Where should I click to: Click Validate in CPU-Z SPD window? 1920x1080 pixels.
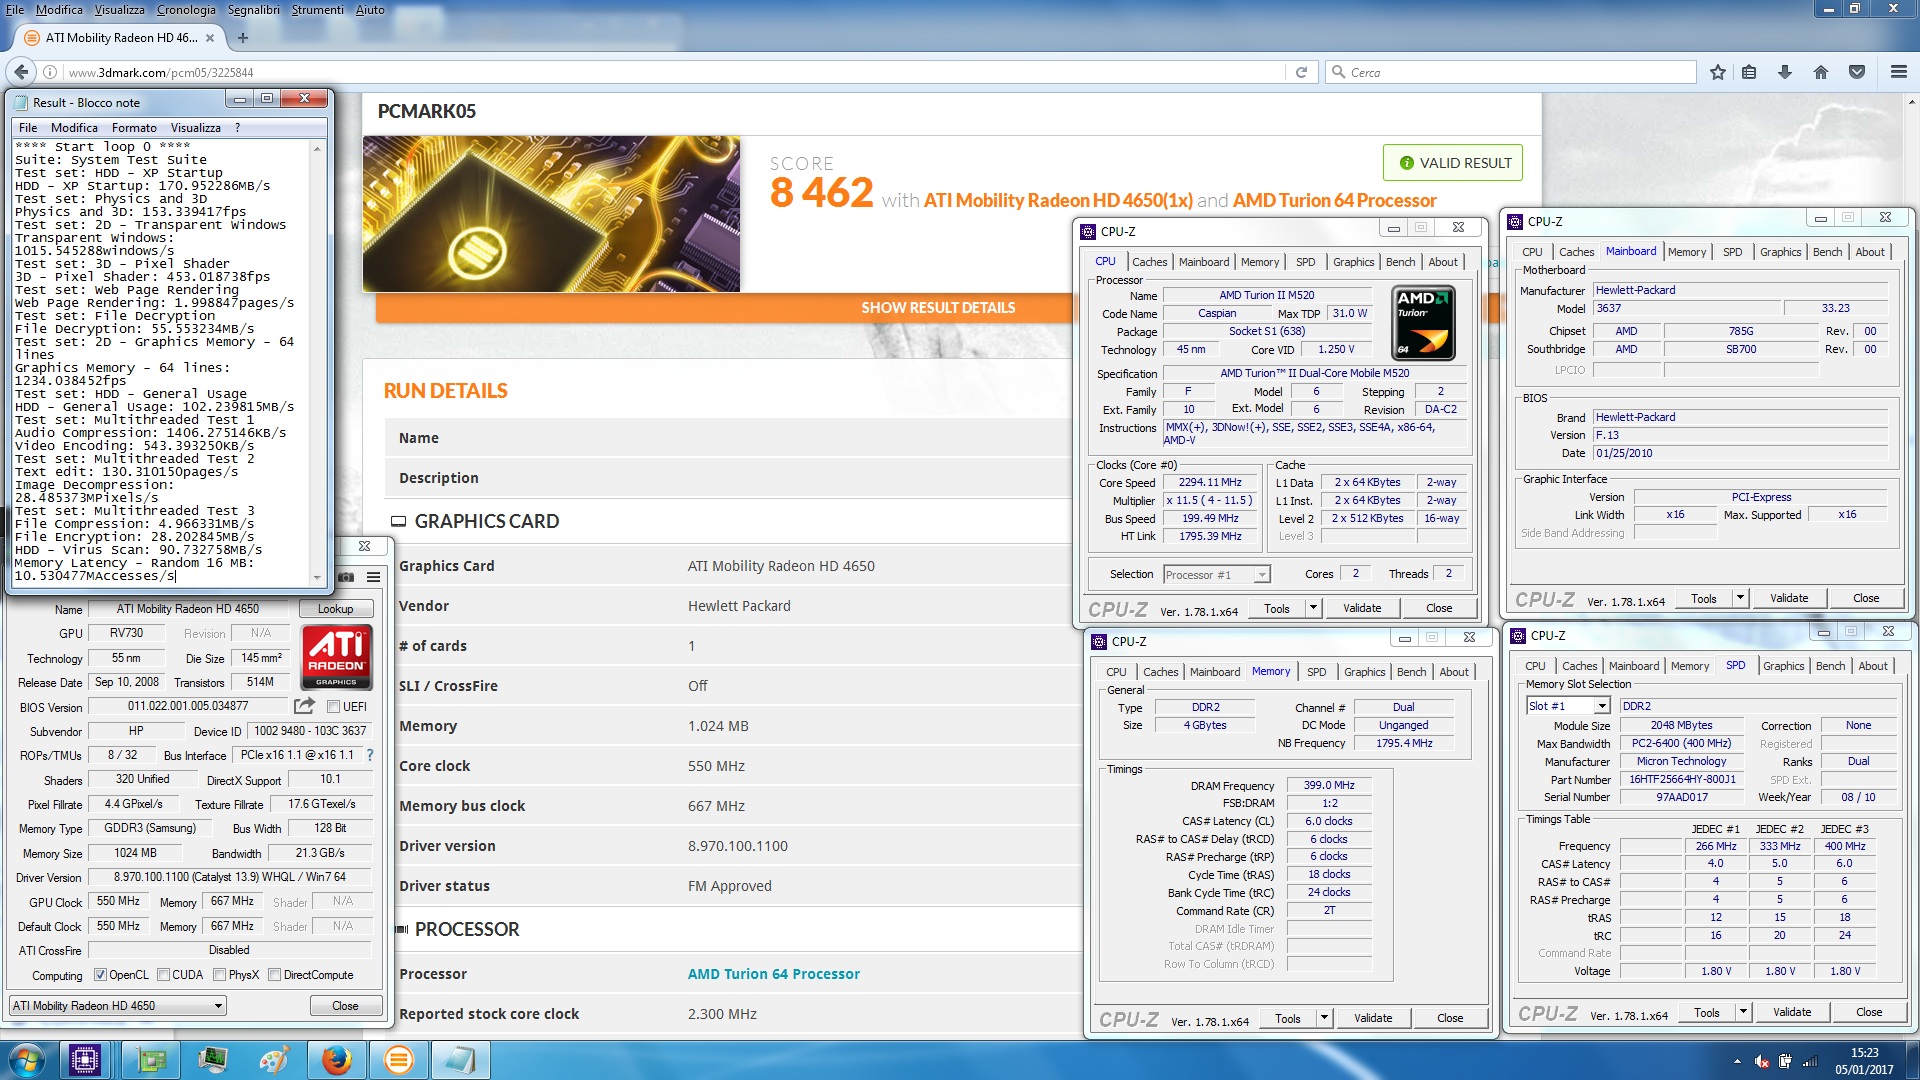point(1792,1012)
